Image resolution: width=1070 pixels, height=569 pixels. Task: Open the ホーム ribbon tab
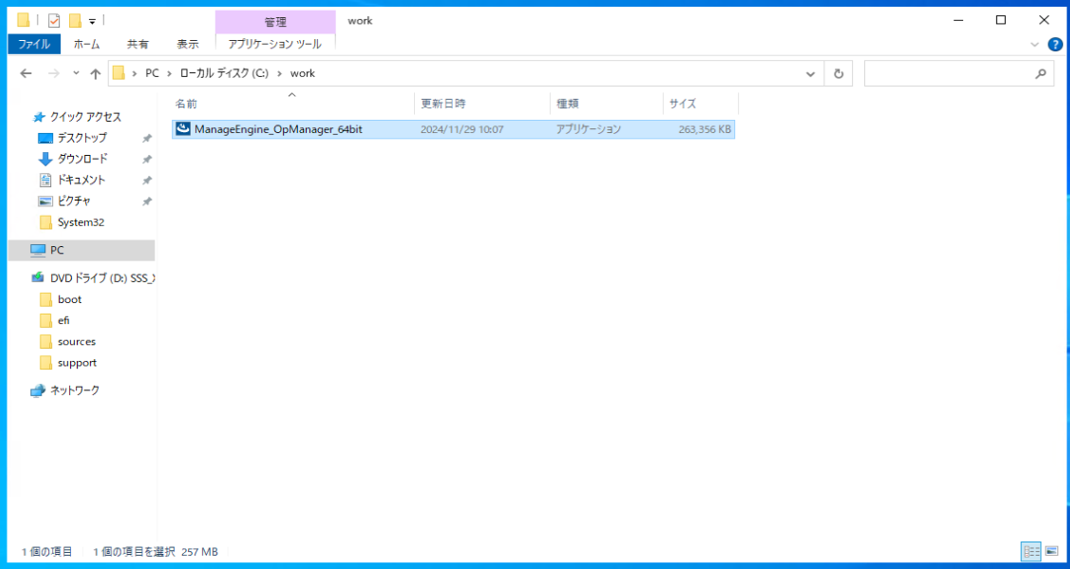point(87,44)
